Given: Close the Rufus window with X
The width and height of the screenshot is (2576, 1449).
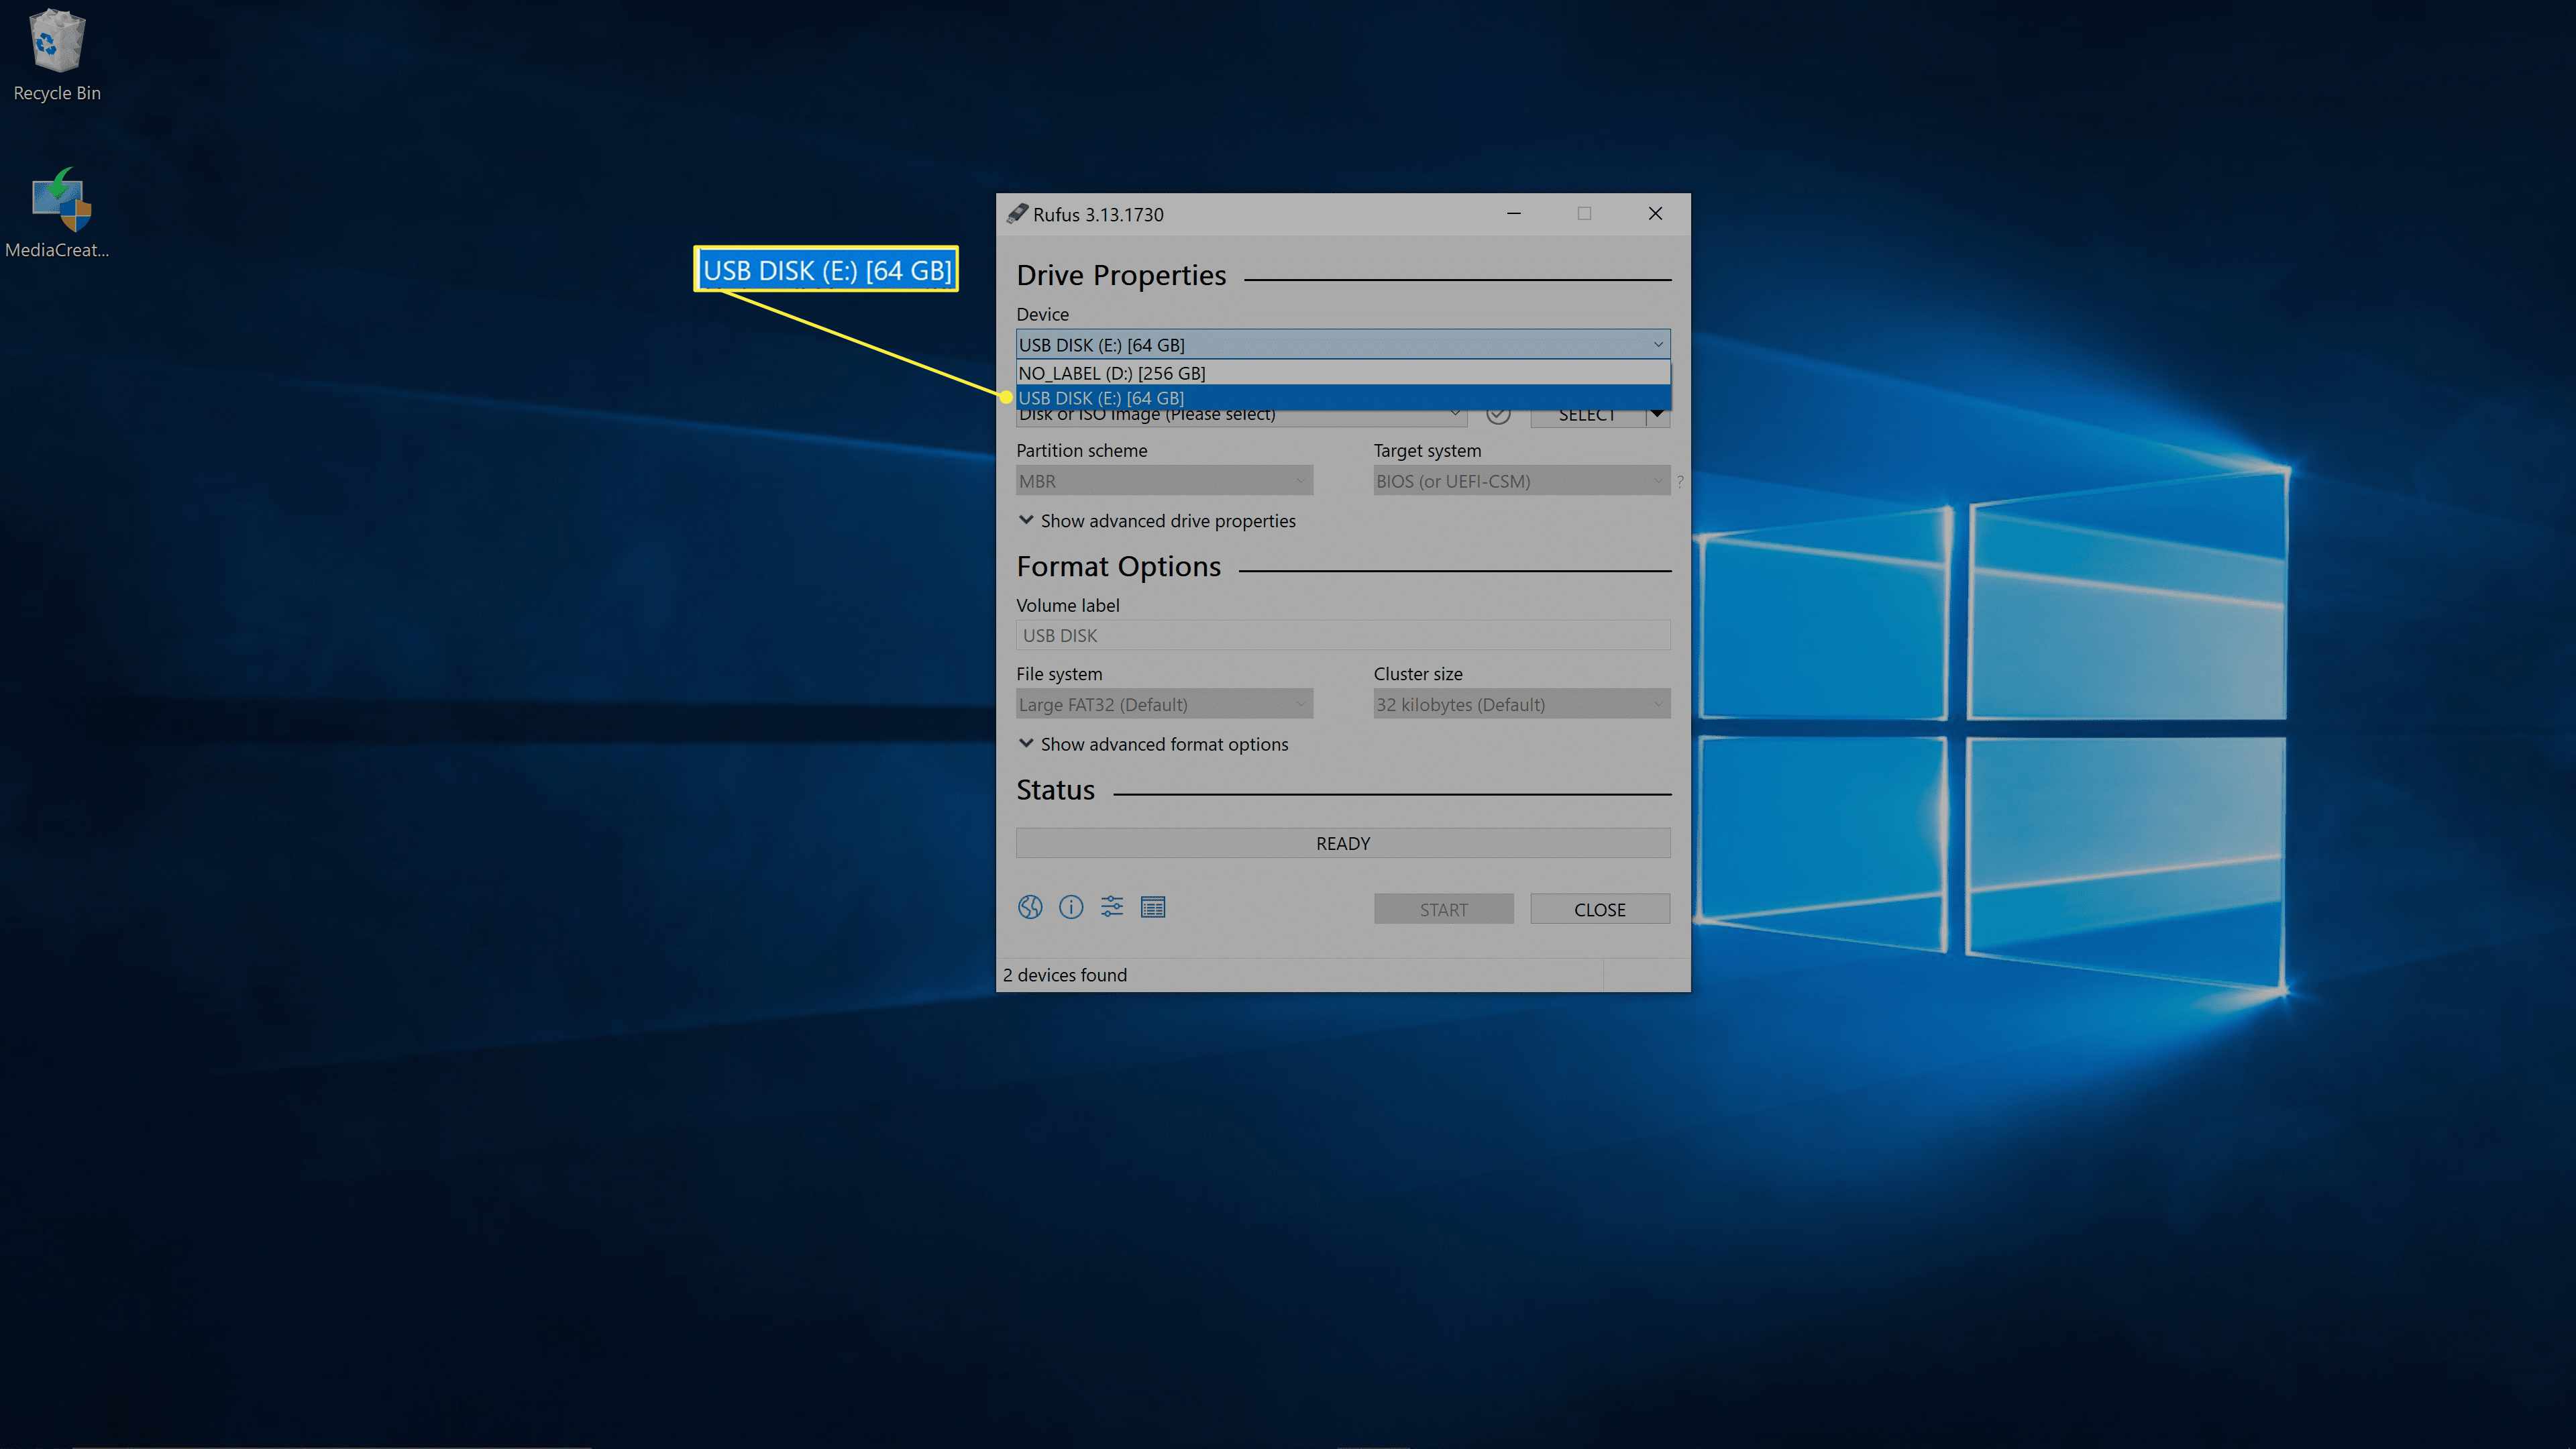Looking at the screenshot, I should pos(1655,213).
